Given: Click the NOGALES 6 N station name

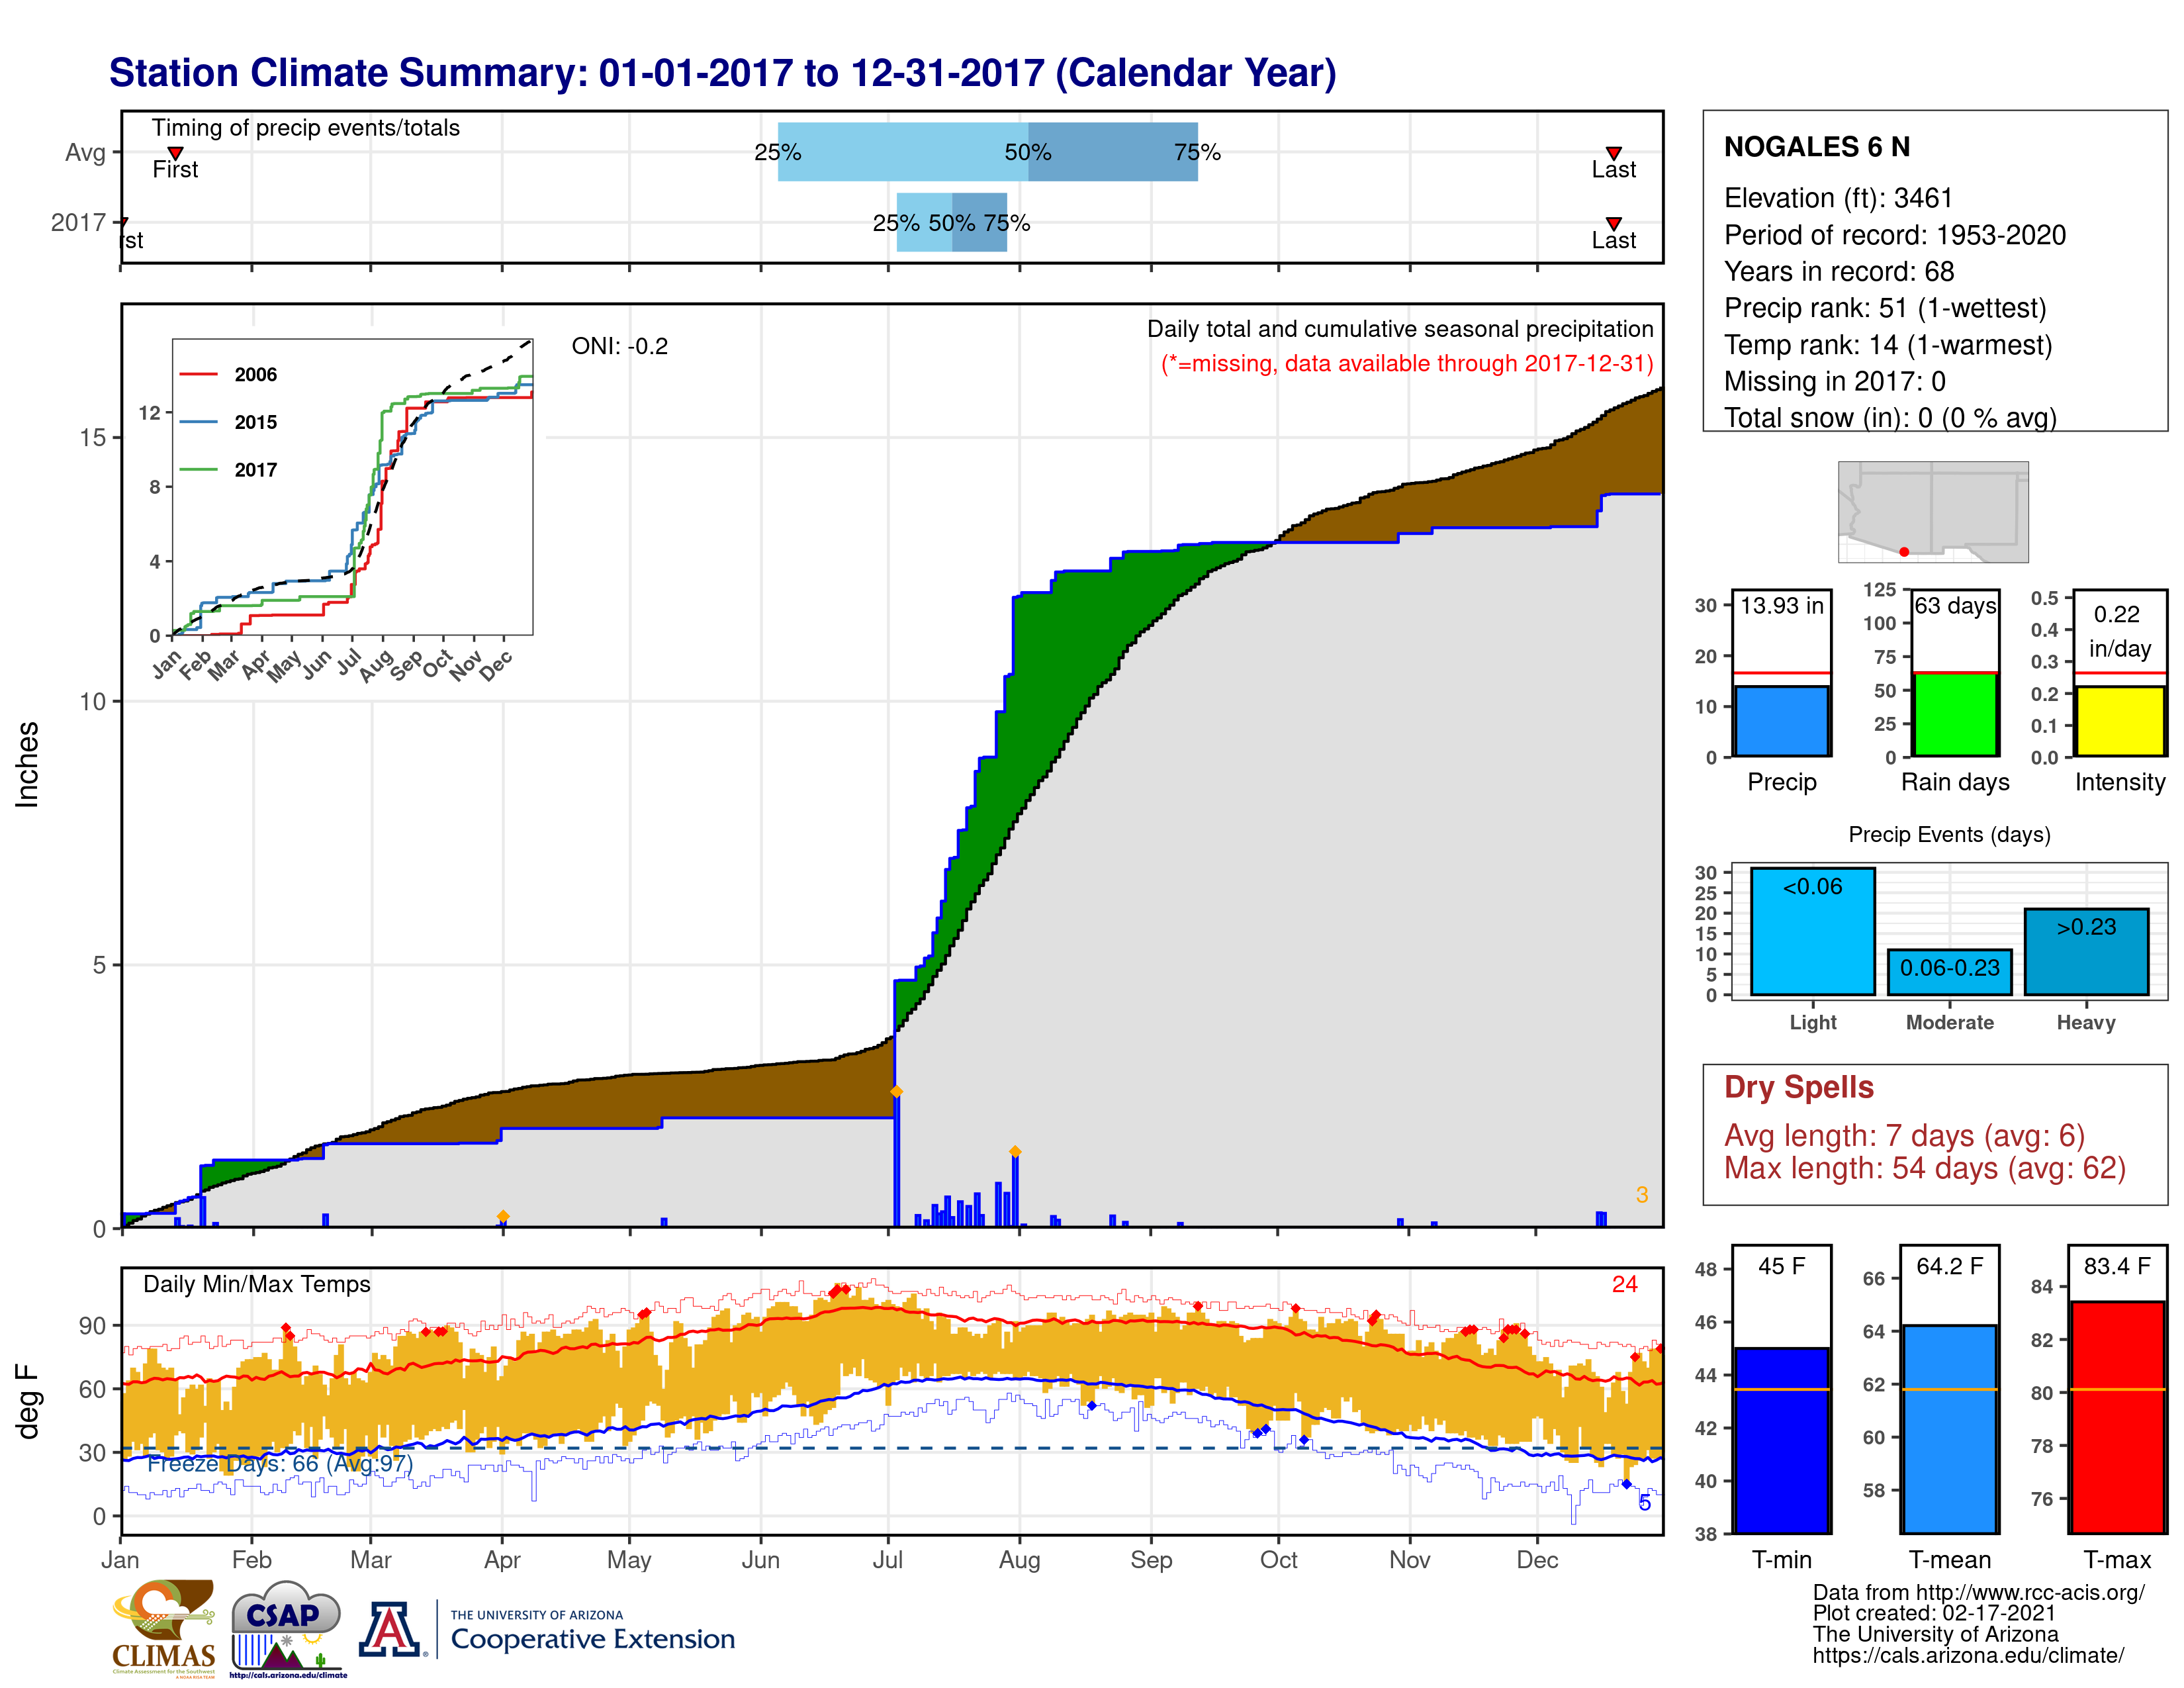Looking at the screenshot, I should tap(1817, 147).
